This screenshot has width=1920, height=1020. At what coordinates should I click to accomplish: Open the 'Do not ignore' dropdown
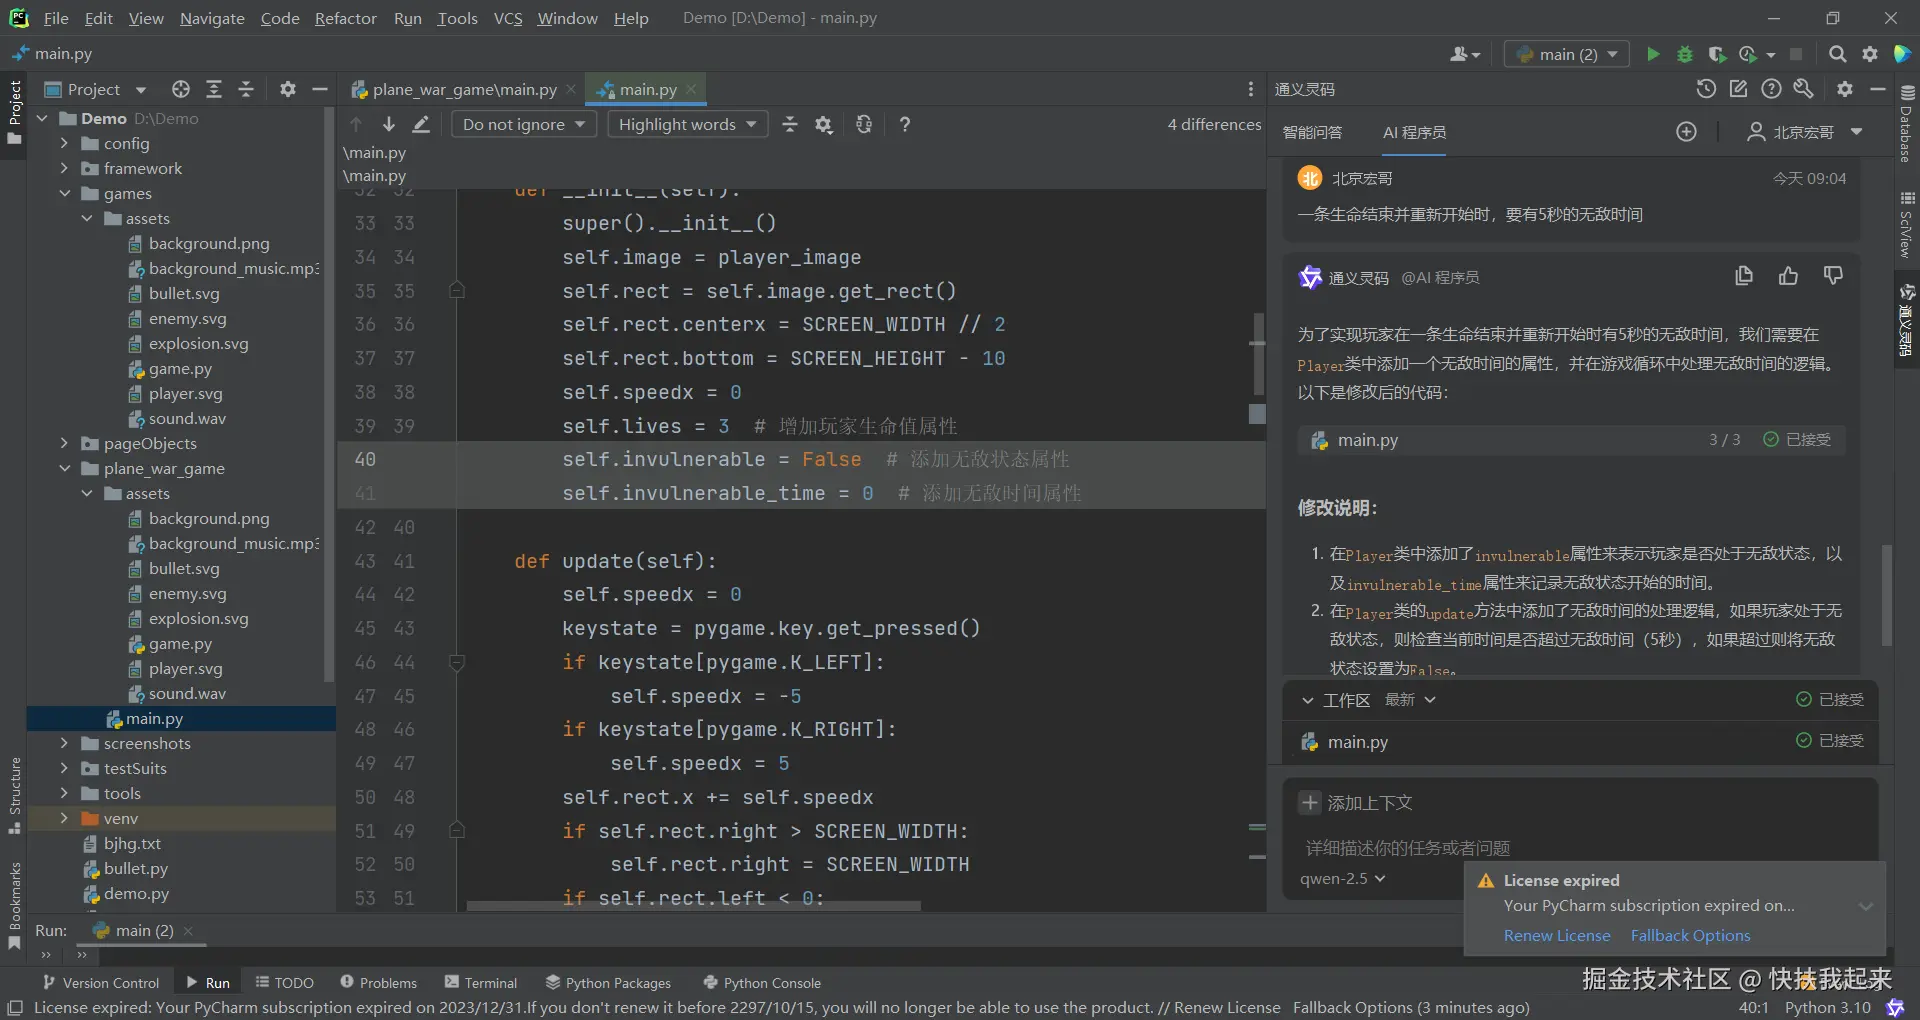(524, 124)
